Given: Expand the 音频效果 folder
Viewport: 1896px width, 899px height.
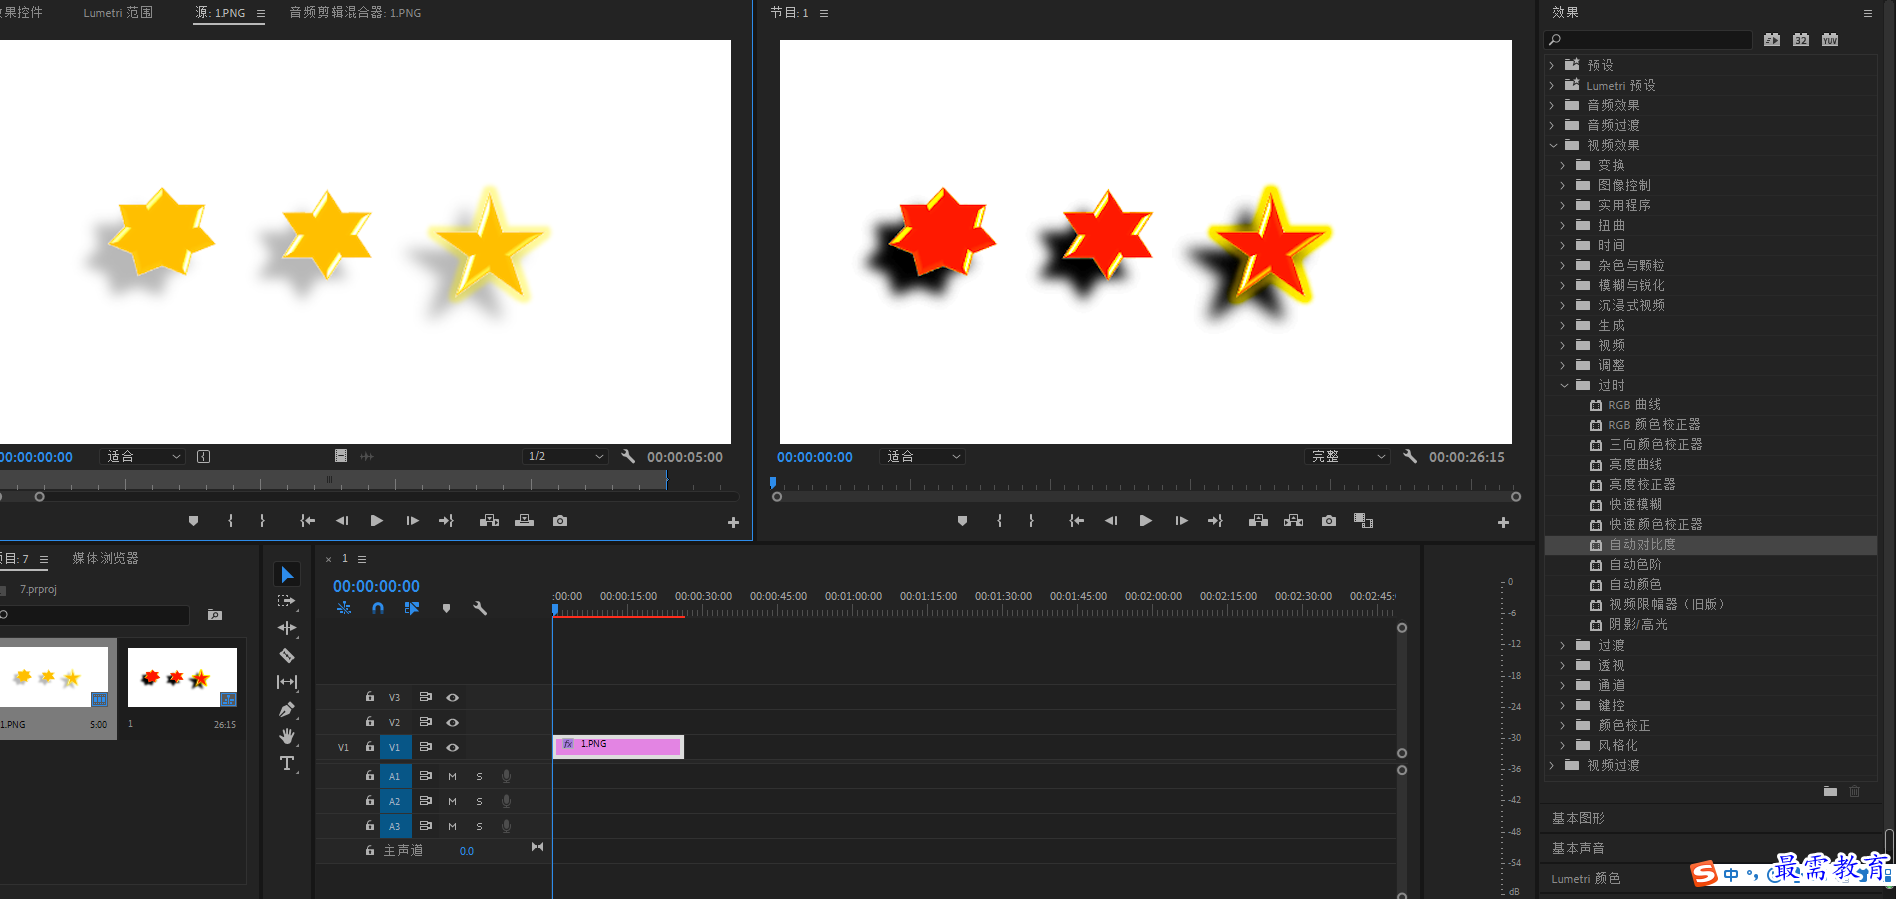Looking at the screenshot, I should point(1552,105).
